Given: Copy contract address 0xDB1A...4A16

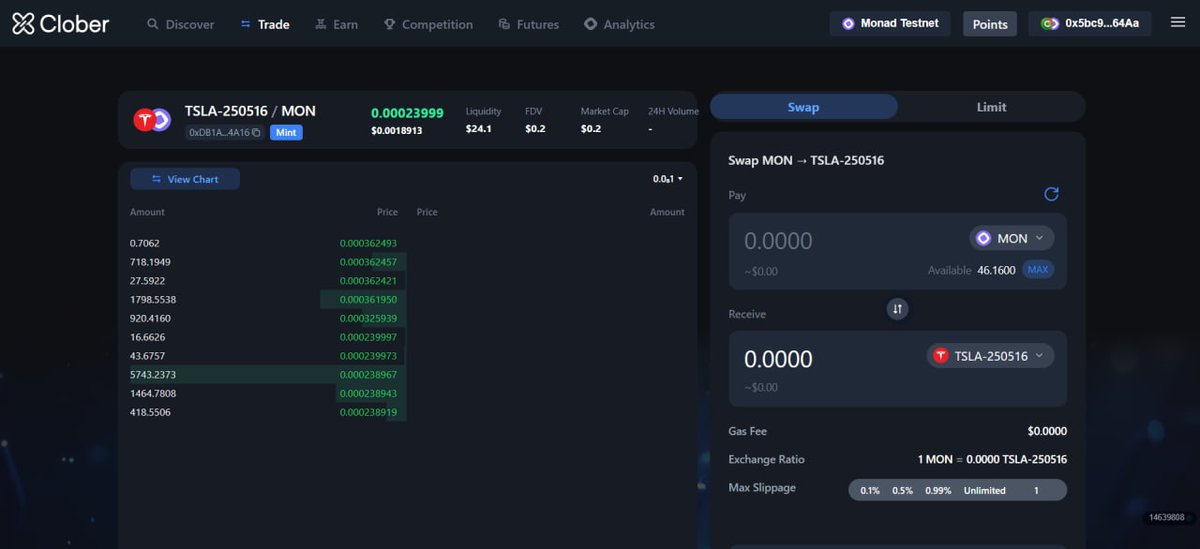Looking at the screenshot, I should click(224, 132).
